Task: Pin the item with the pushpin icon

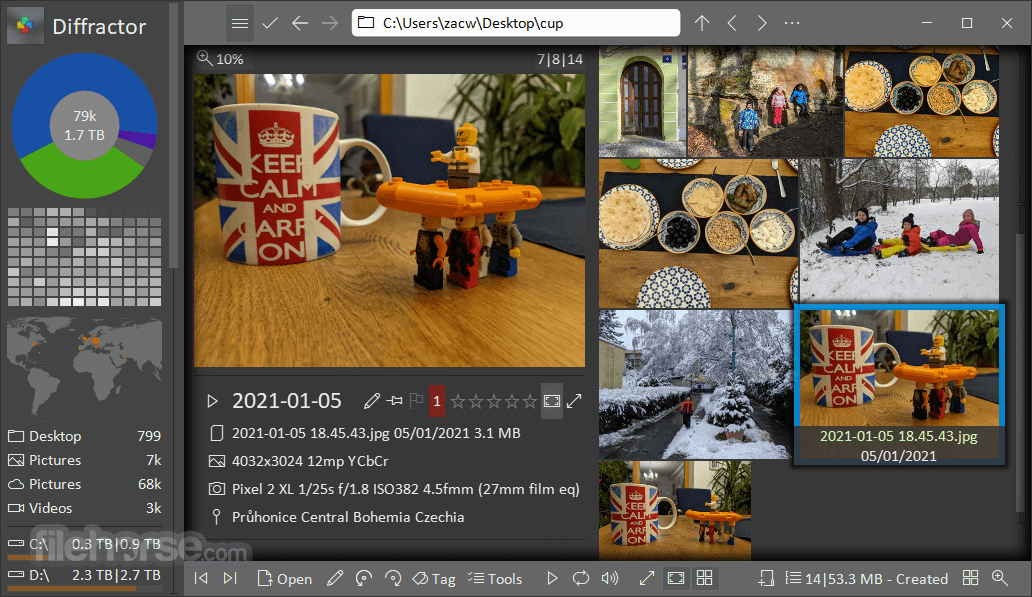Action: [395, 400]
